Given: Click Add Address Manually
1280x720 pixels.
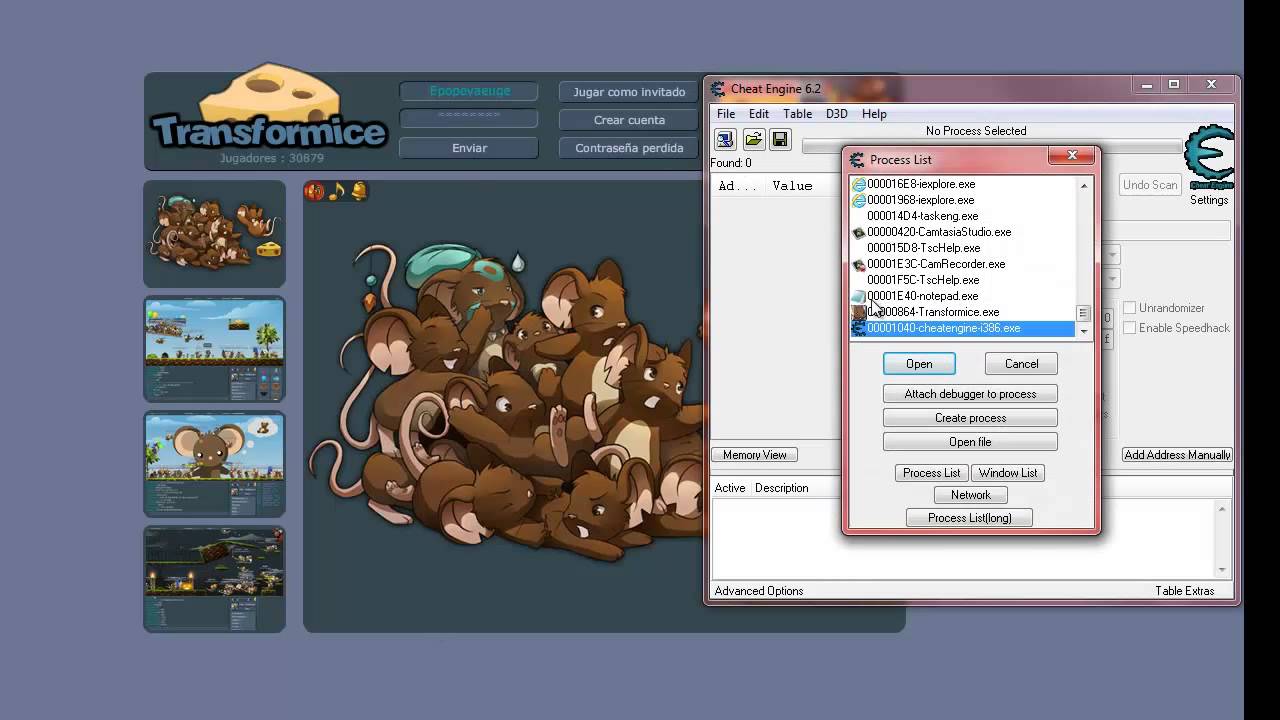Looking at the screenshot, I should coord(1177,455).
